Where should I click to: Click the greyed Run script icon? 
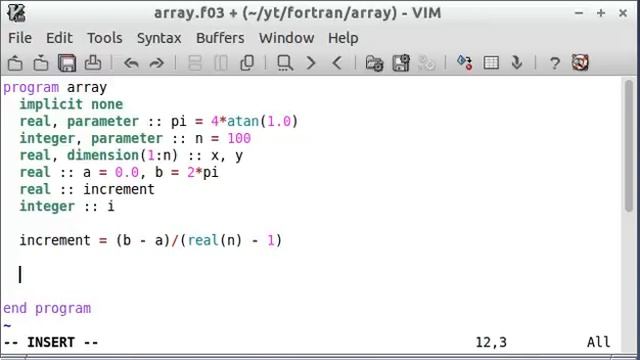click(x=427, y=63)
